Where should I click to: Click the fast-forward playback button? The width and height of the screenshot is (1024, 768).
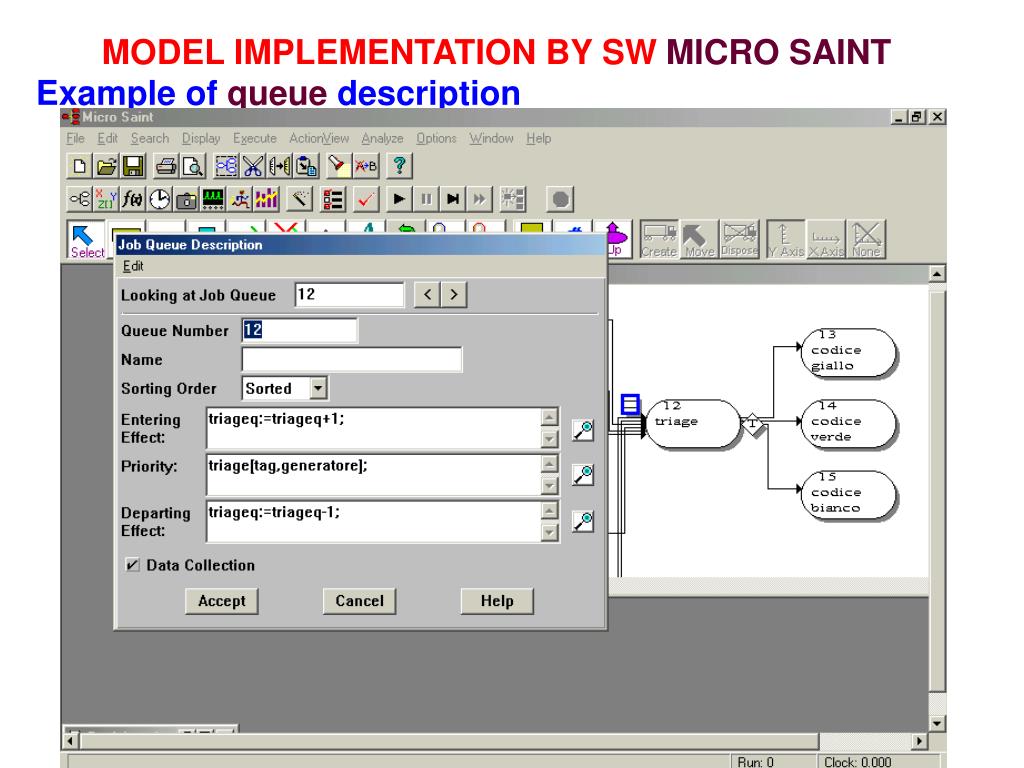coord(479,199)
